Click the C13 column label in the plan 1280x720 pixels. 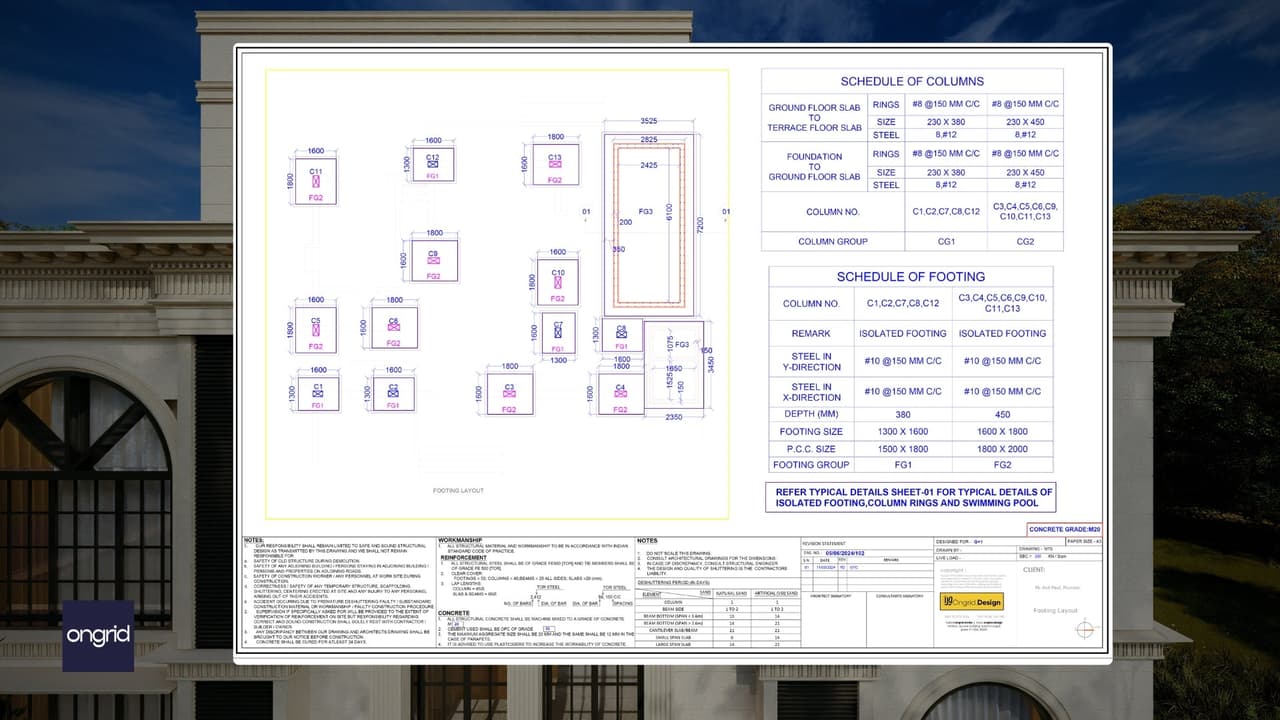point(555,157)
